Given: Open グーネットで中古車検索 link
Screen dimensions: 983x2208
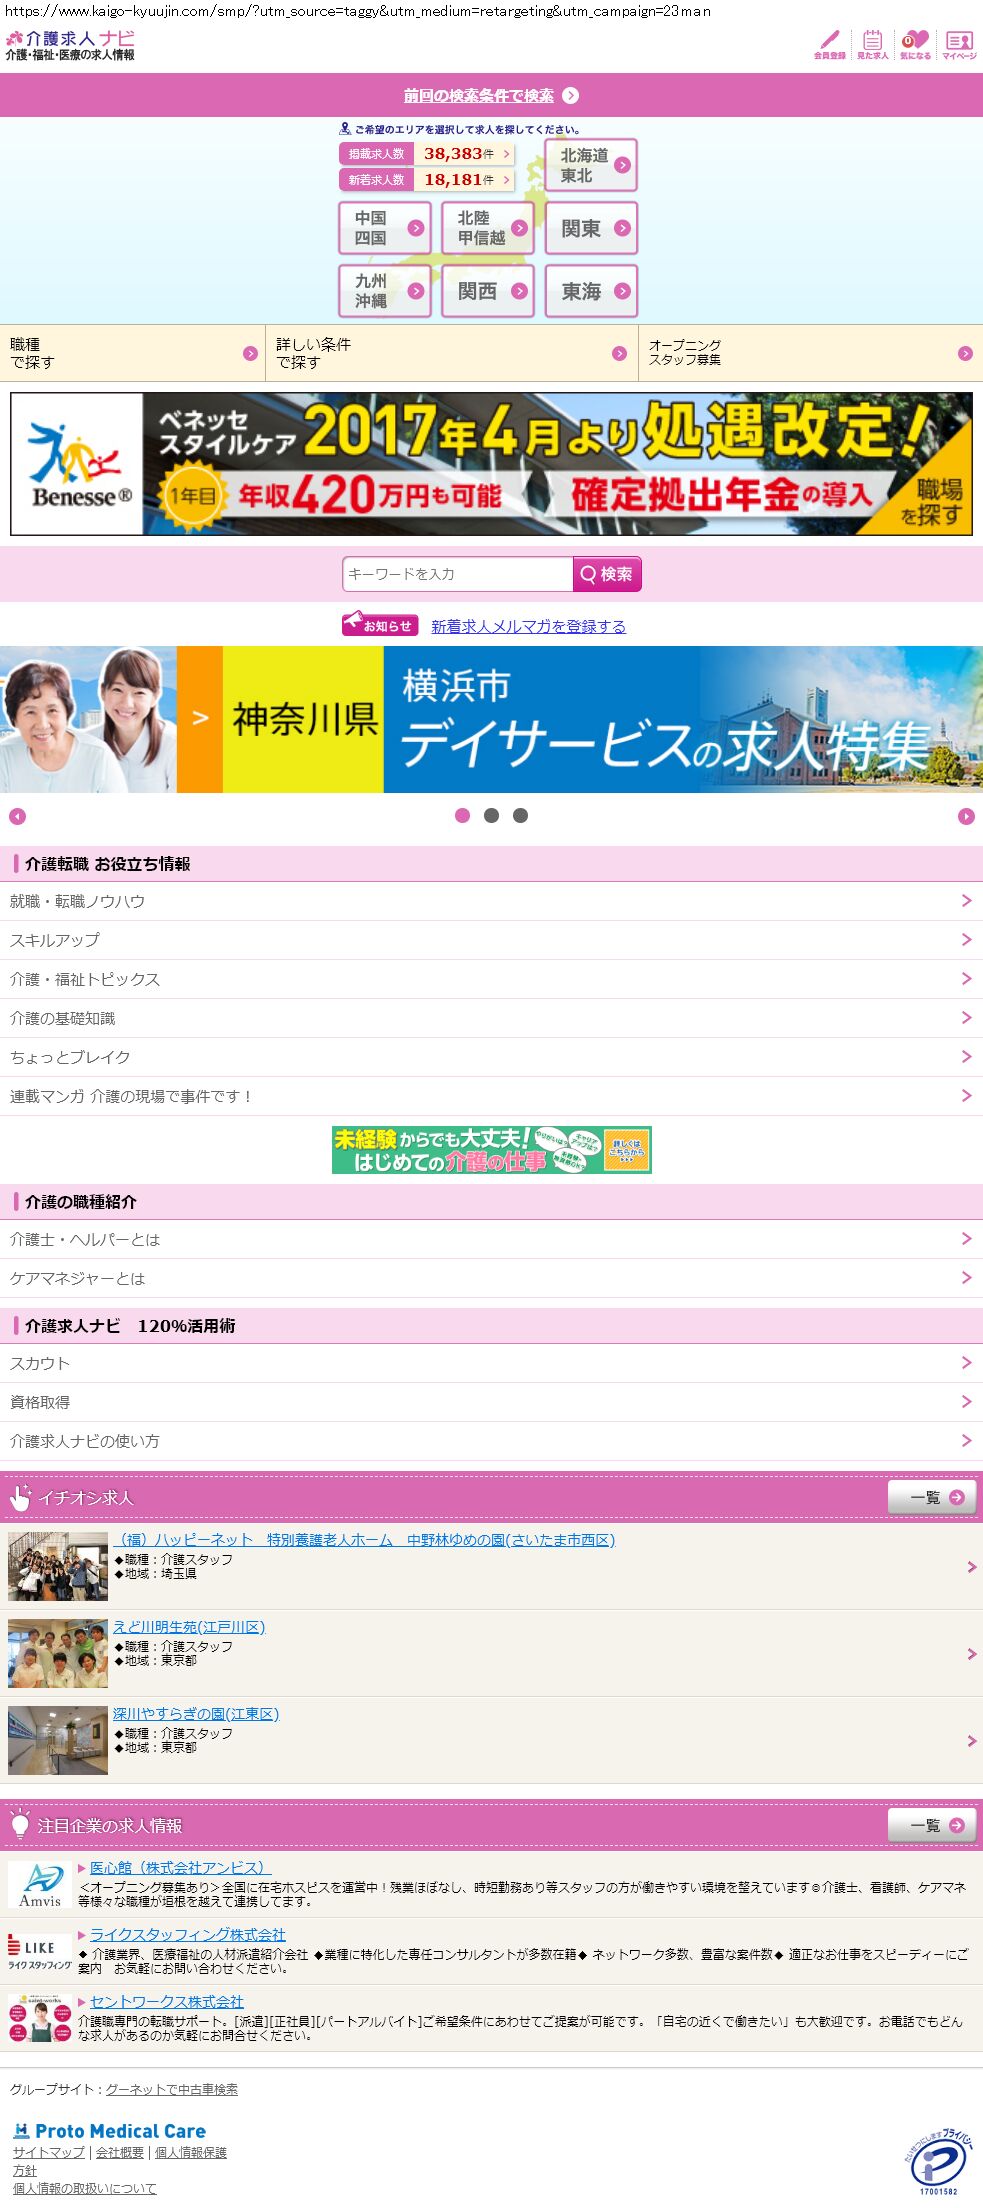Looking at the screenshot, I should (x=172, y=2089).
